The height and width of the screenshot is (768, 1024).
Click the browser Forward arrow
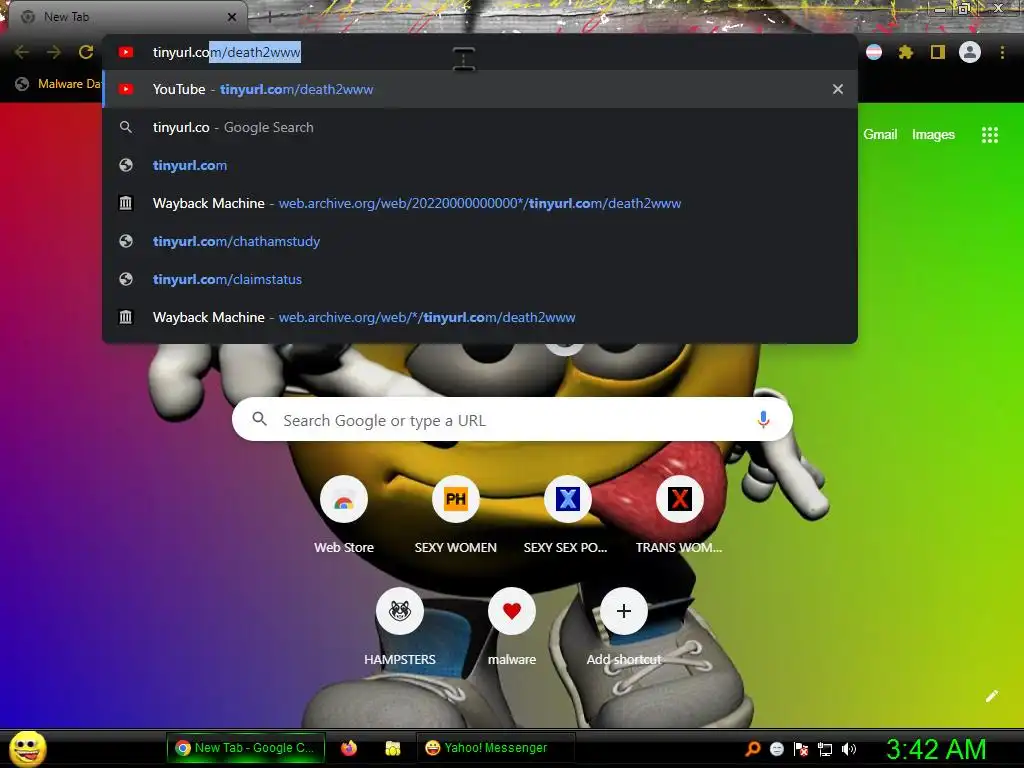pos(54,52)
